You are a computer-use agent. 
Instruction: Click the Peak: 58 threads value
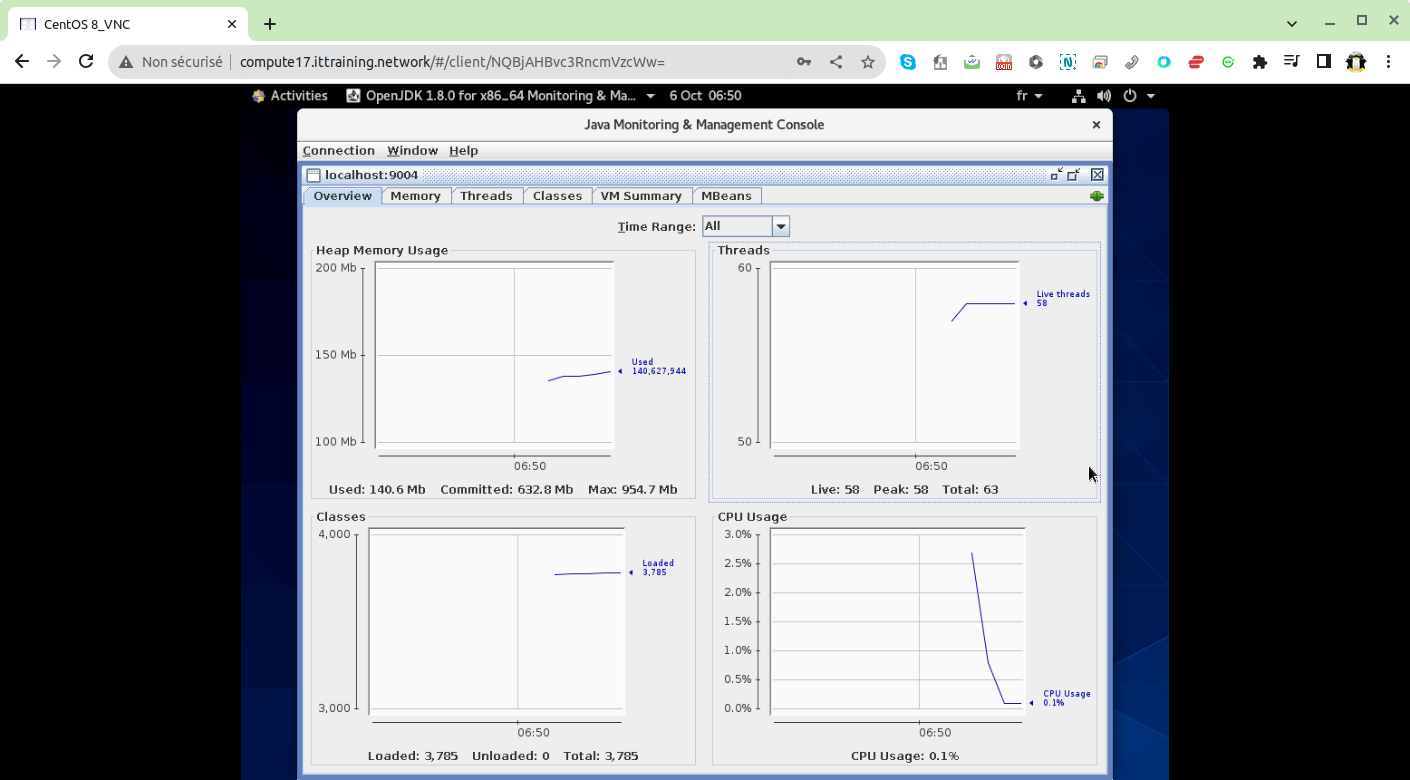901,490
